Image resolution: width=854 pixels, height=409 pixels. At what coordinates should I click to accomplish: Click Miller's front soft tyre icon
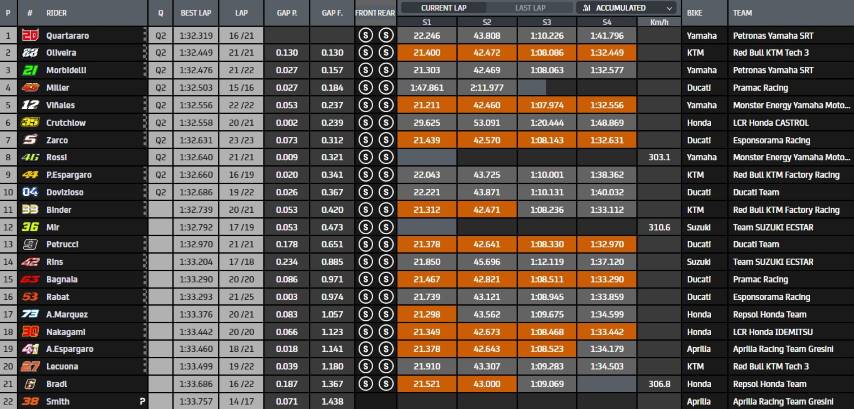click(x=365, y=88)
